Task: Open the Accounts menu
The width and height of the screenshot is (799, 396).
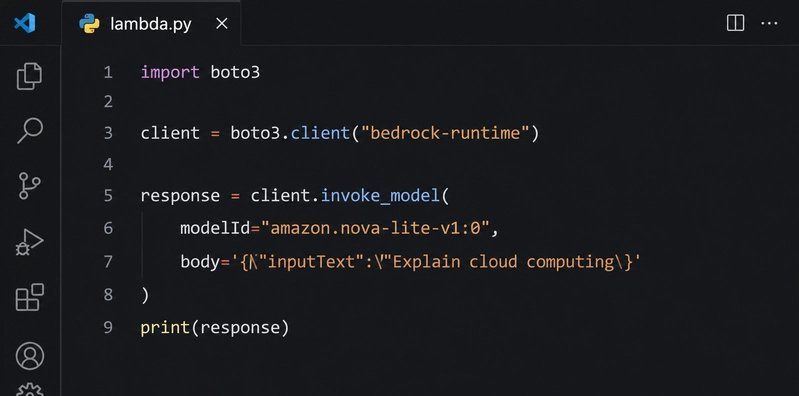Action: tap(30, 356)
